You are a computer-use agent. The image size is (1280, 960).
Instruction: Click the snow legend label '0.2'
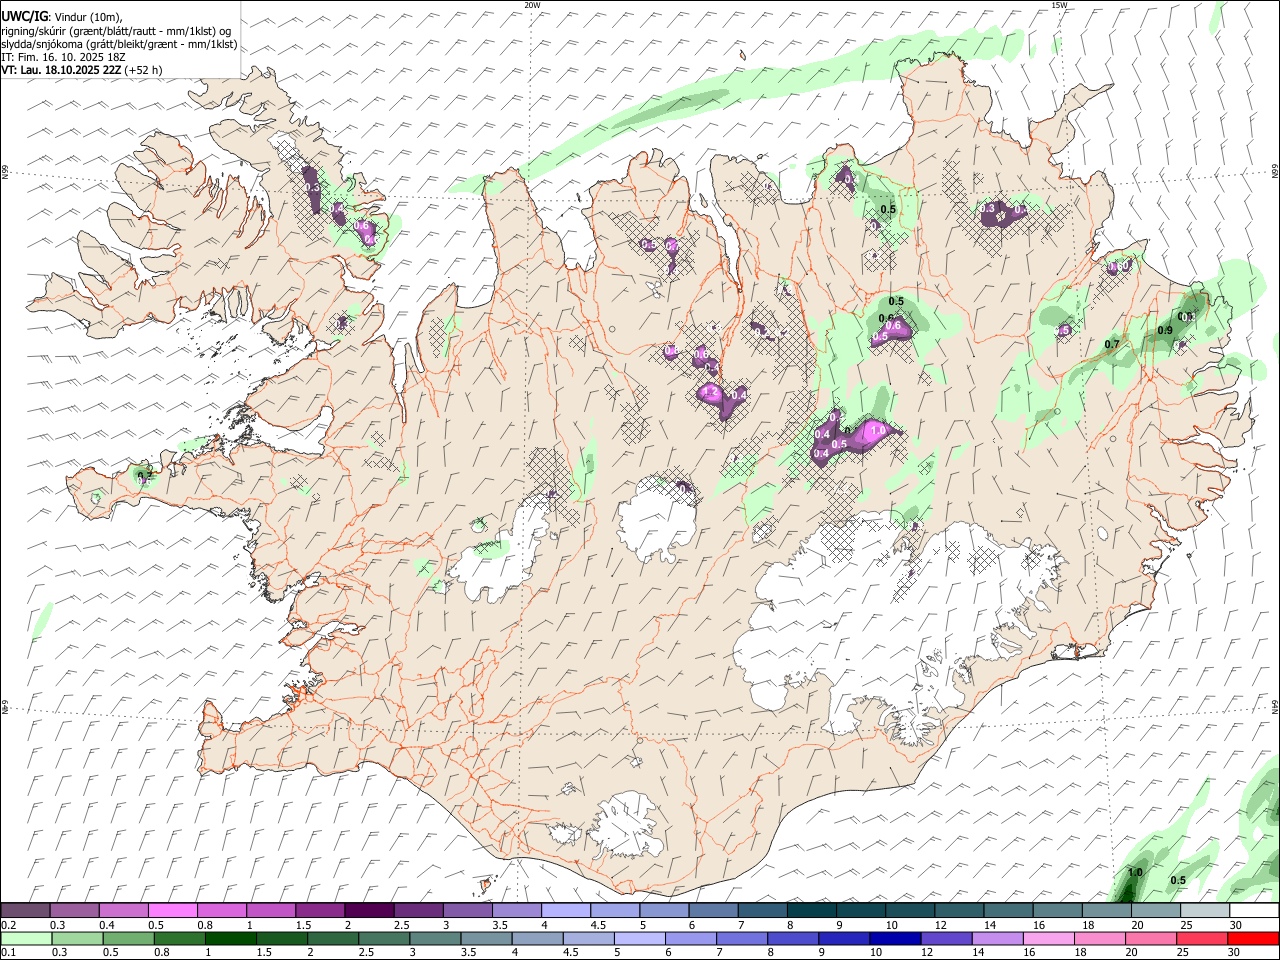8,925
